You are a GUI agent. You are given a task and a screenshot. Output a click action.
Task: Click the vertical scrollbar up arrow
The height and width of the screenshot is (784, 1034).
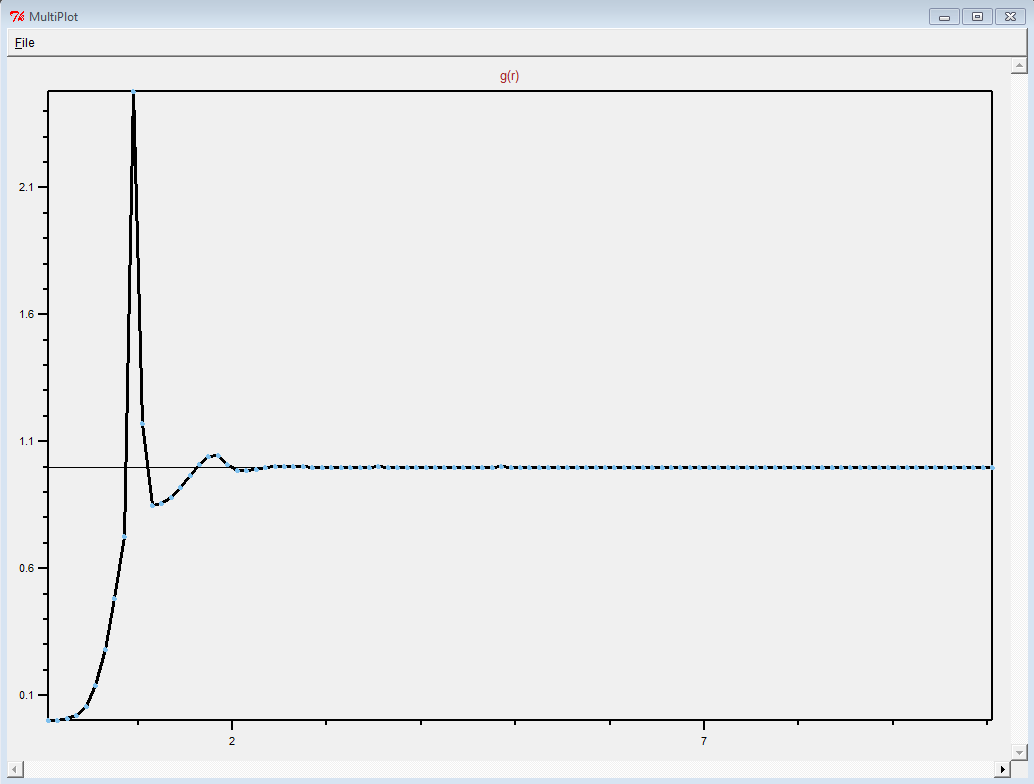[x=1019, y=65]
